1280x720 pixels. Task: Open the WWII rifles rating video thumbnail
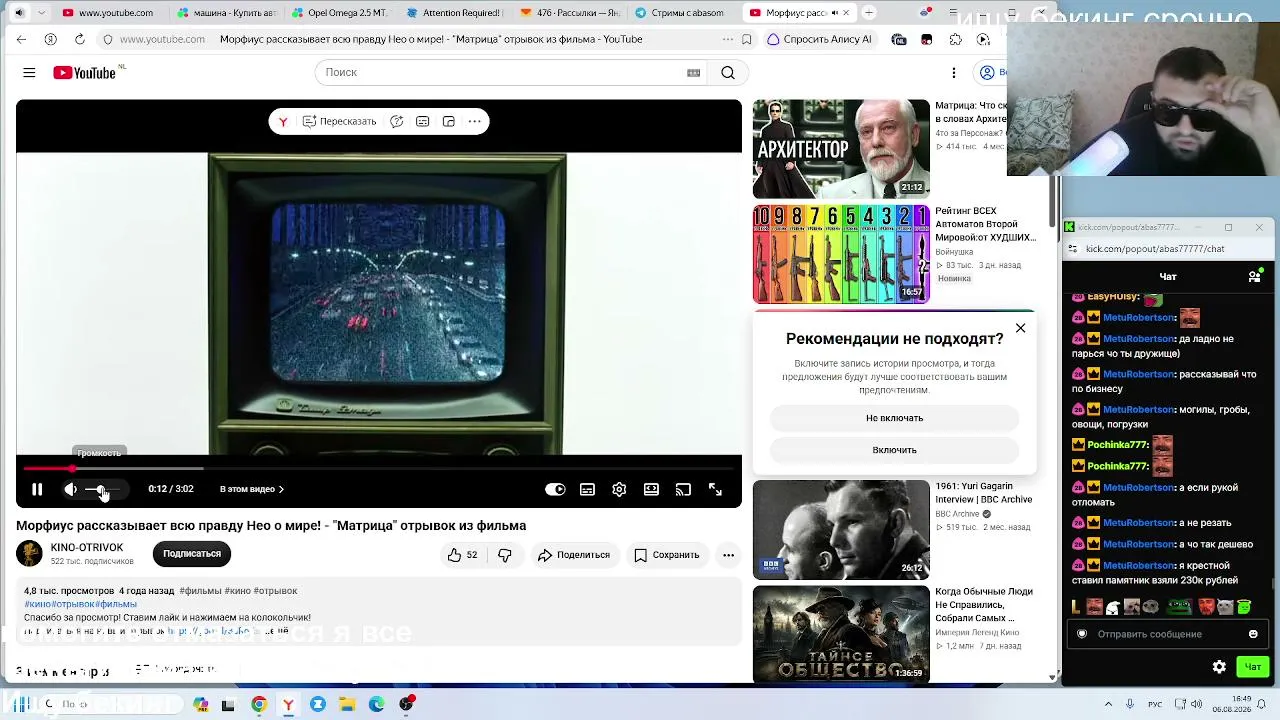[x=841, y=254]
